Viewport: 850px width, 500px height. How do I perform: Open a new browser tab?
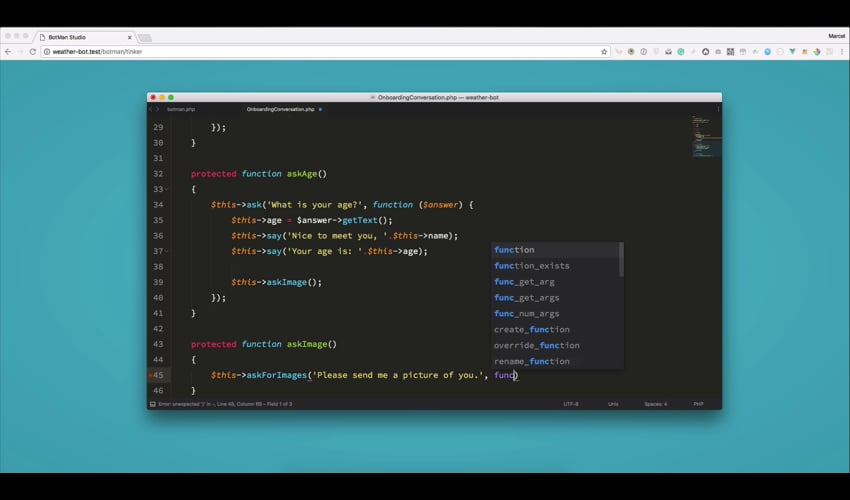point(145,37)
